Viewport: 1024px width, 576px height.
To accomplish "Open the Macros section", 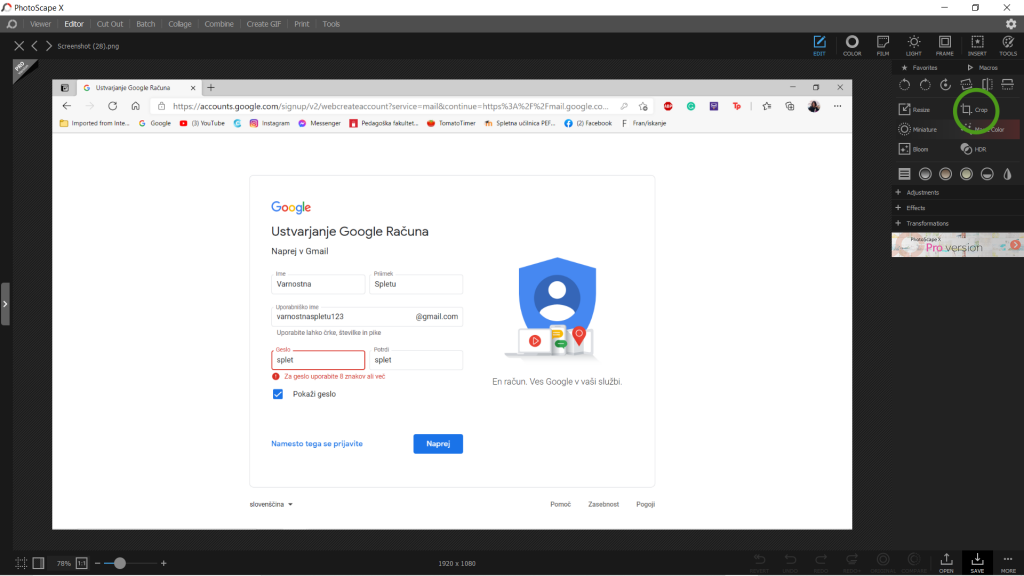I will (982, 68).
